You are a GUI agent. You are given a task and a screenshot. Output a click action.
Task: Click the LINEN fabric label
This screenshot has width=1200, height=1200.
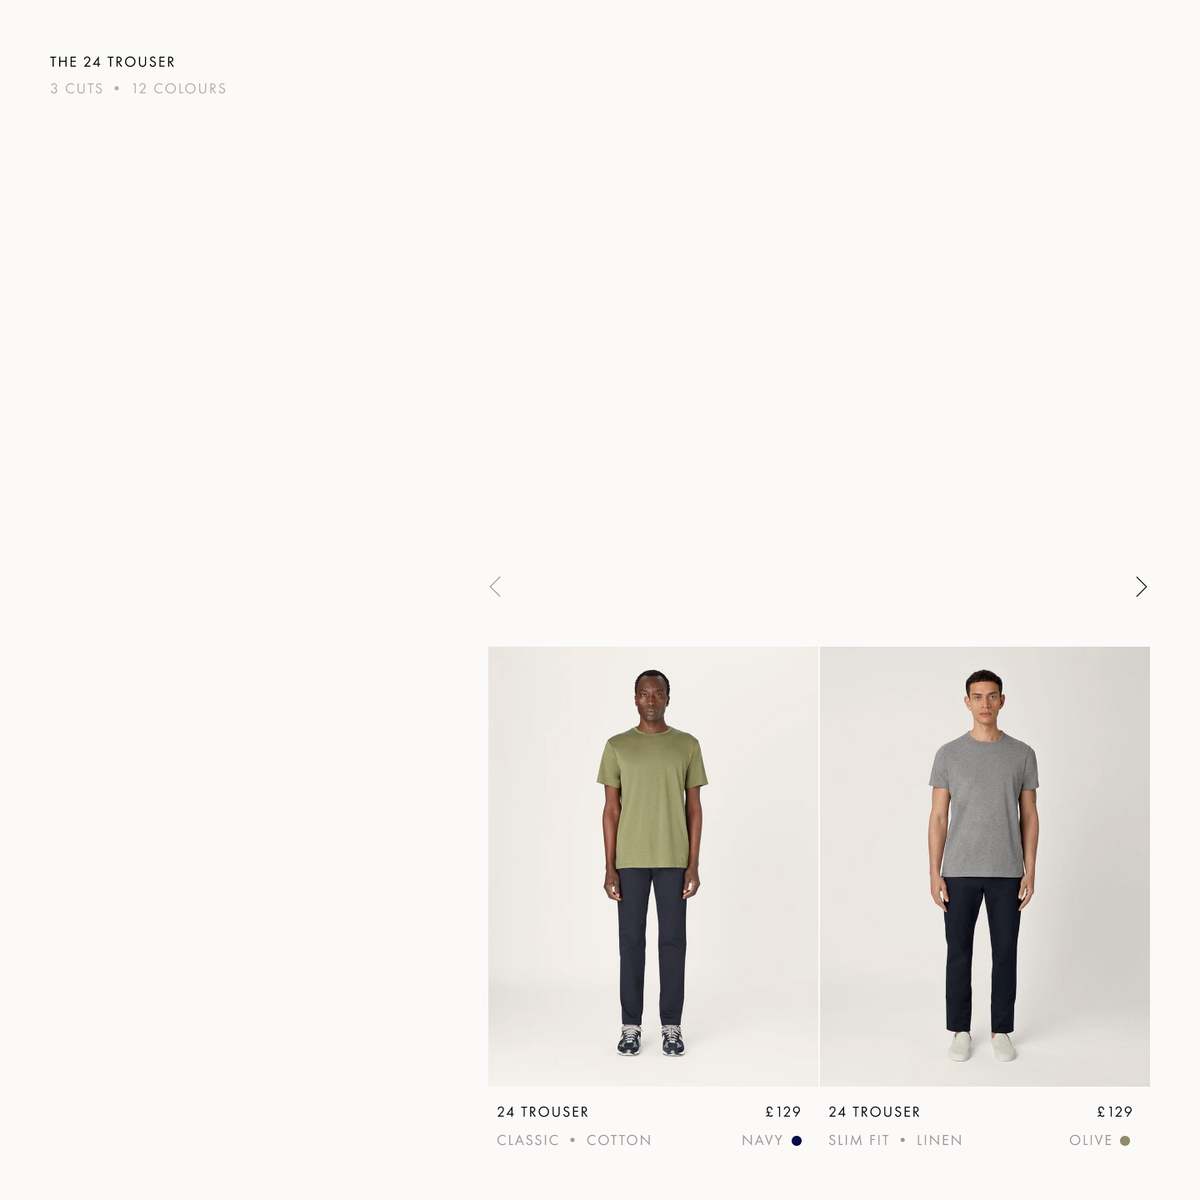point(940,1141)
